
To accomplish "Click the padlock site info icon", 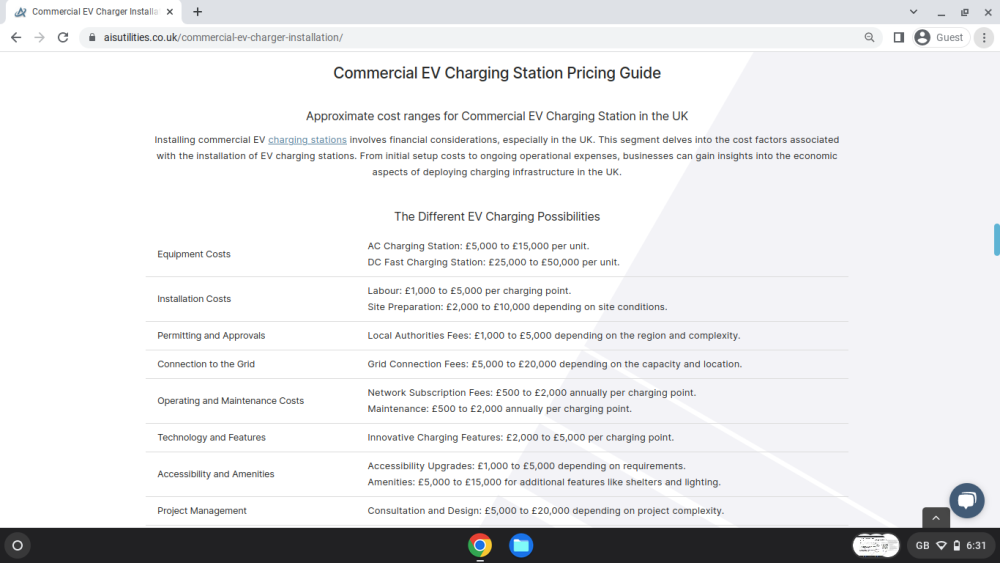I will pyautogui.click(x=92, y=38).
